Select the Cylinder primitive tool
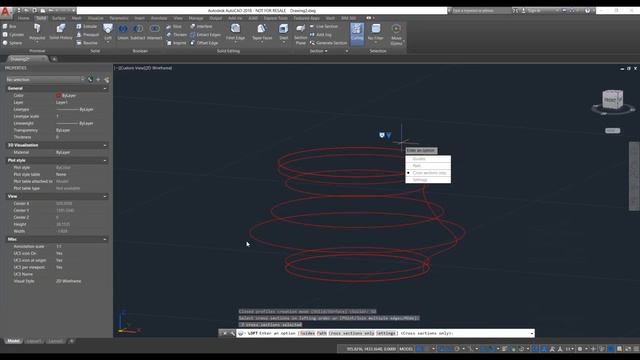 13,35
